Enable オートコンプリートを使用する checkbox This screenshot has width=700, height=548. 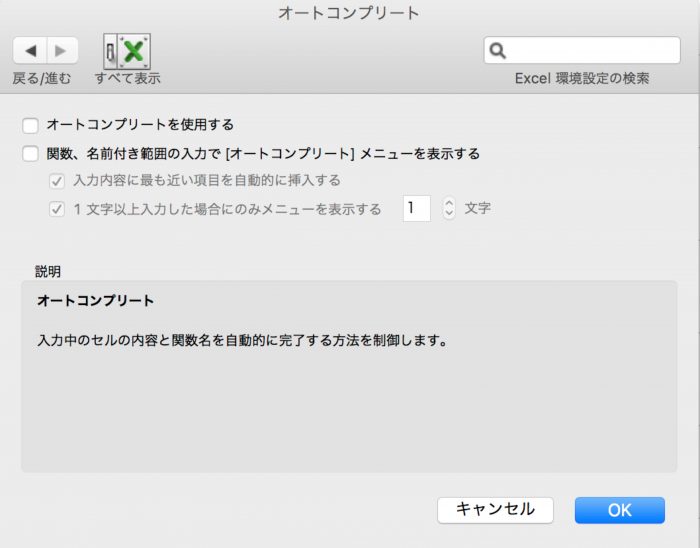coord(30,125)
